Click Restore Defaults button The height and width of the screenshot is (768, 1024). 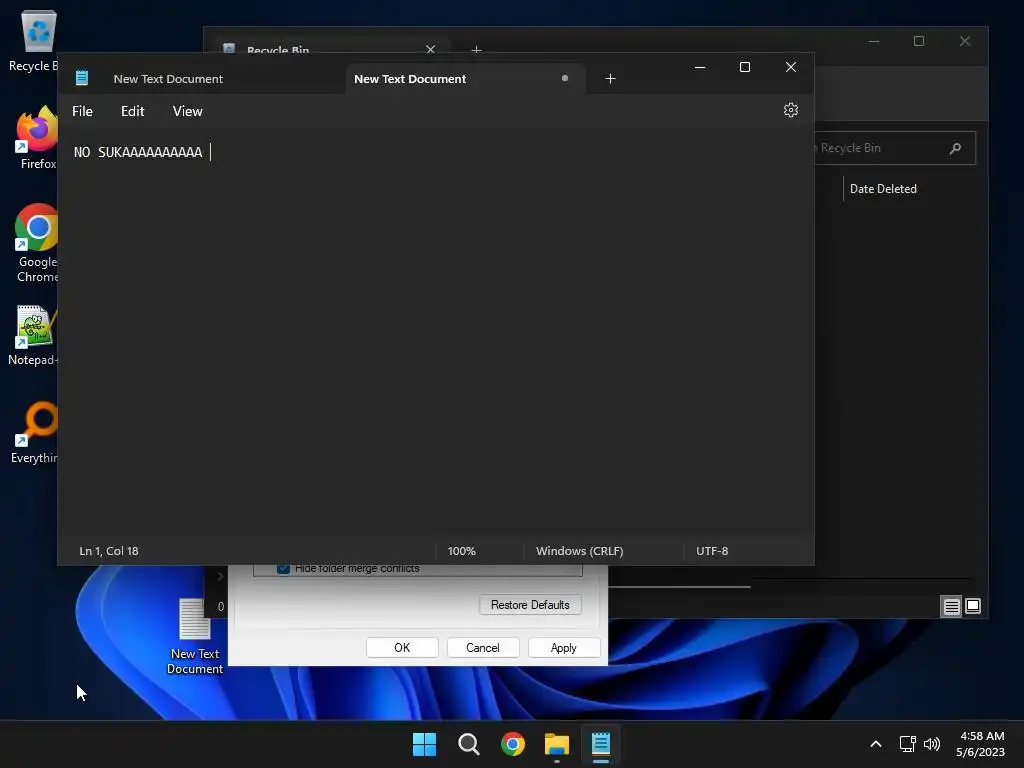click(530, 605)
